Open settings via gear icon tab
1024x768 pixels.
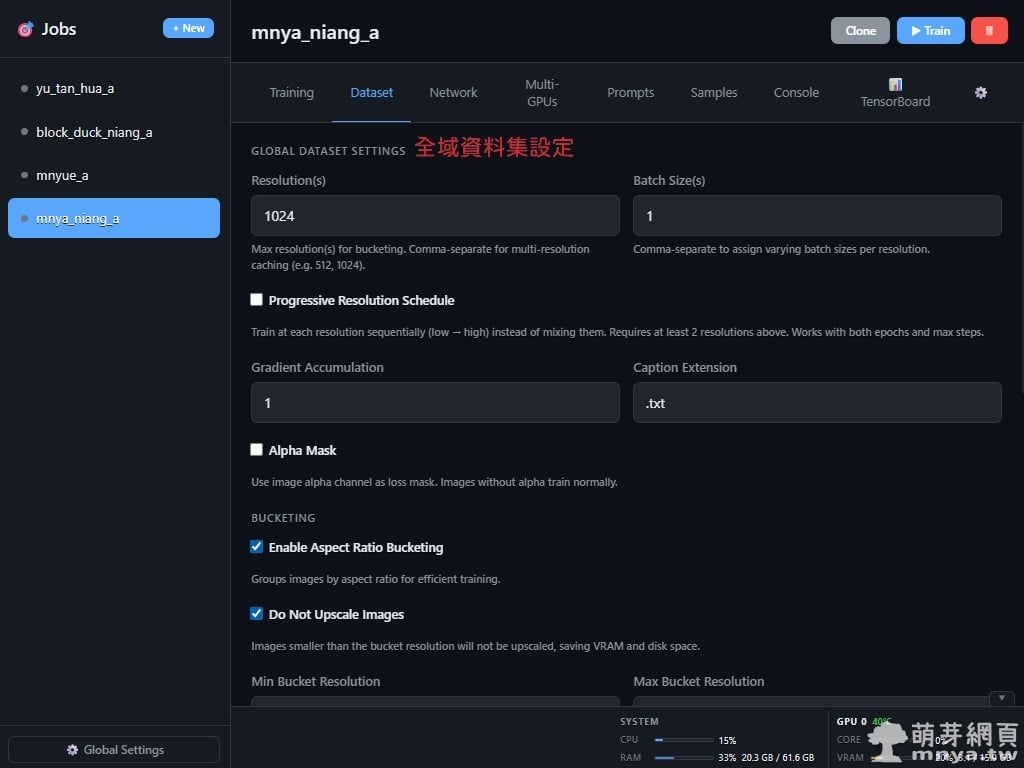pyautogui.click(x=980, y=92)
